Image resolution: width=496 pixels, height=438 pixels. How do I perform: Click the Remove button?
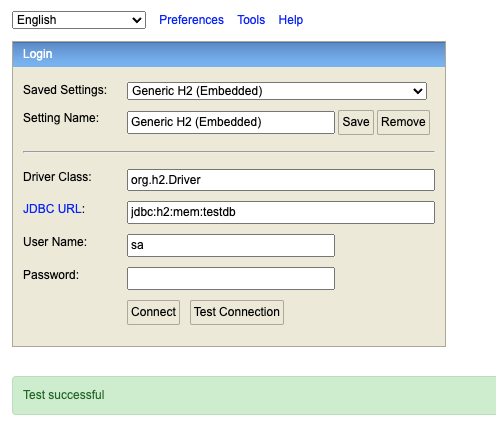click(403, 122)
